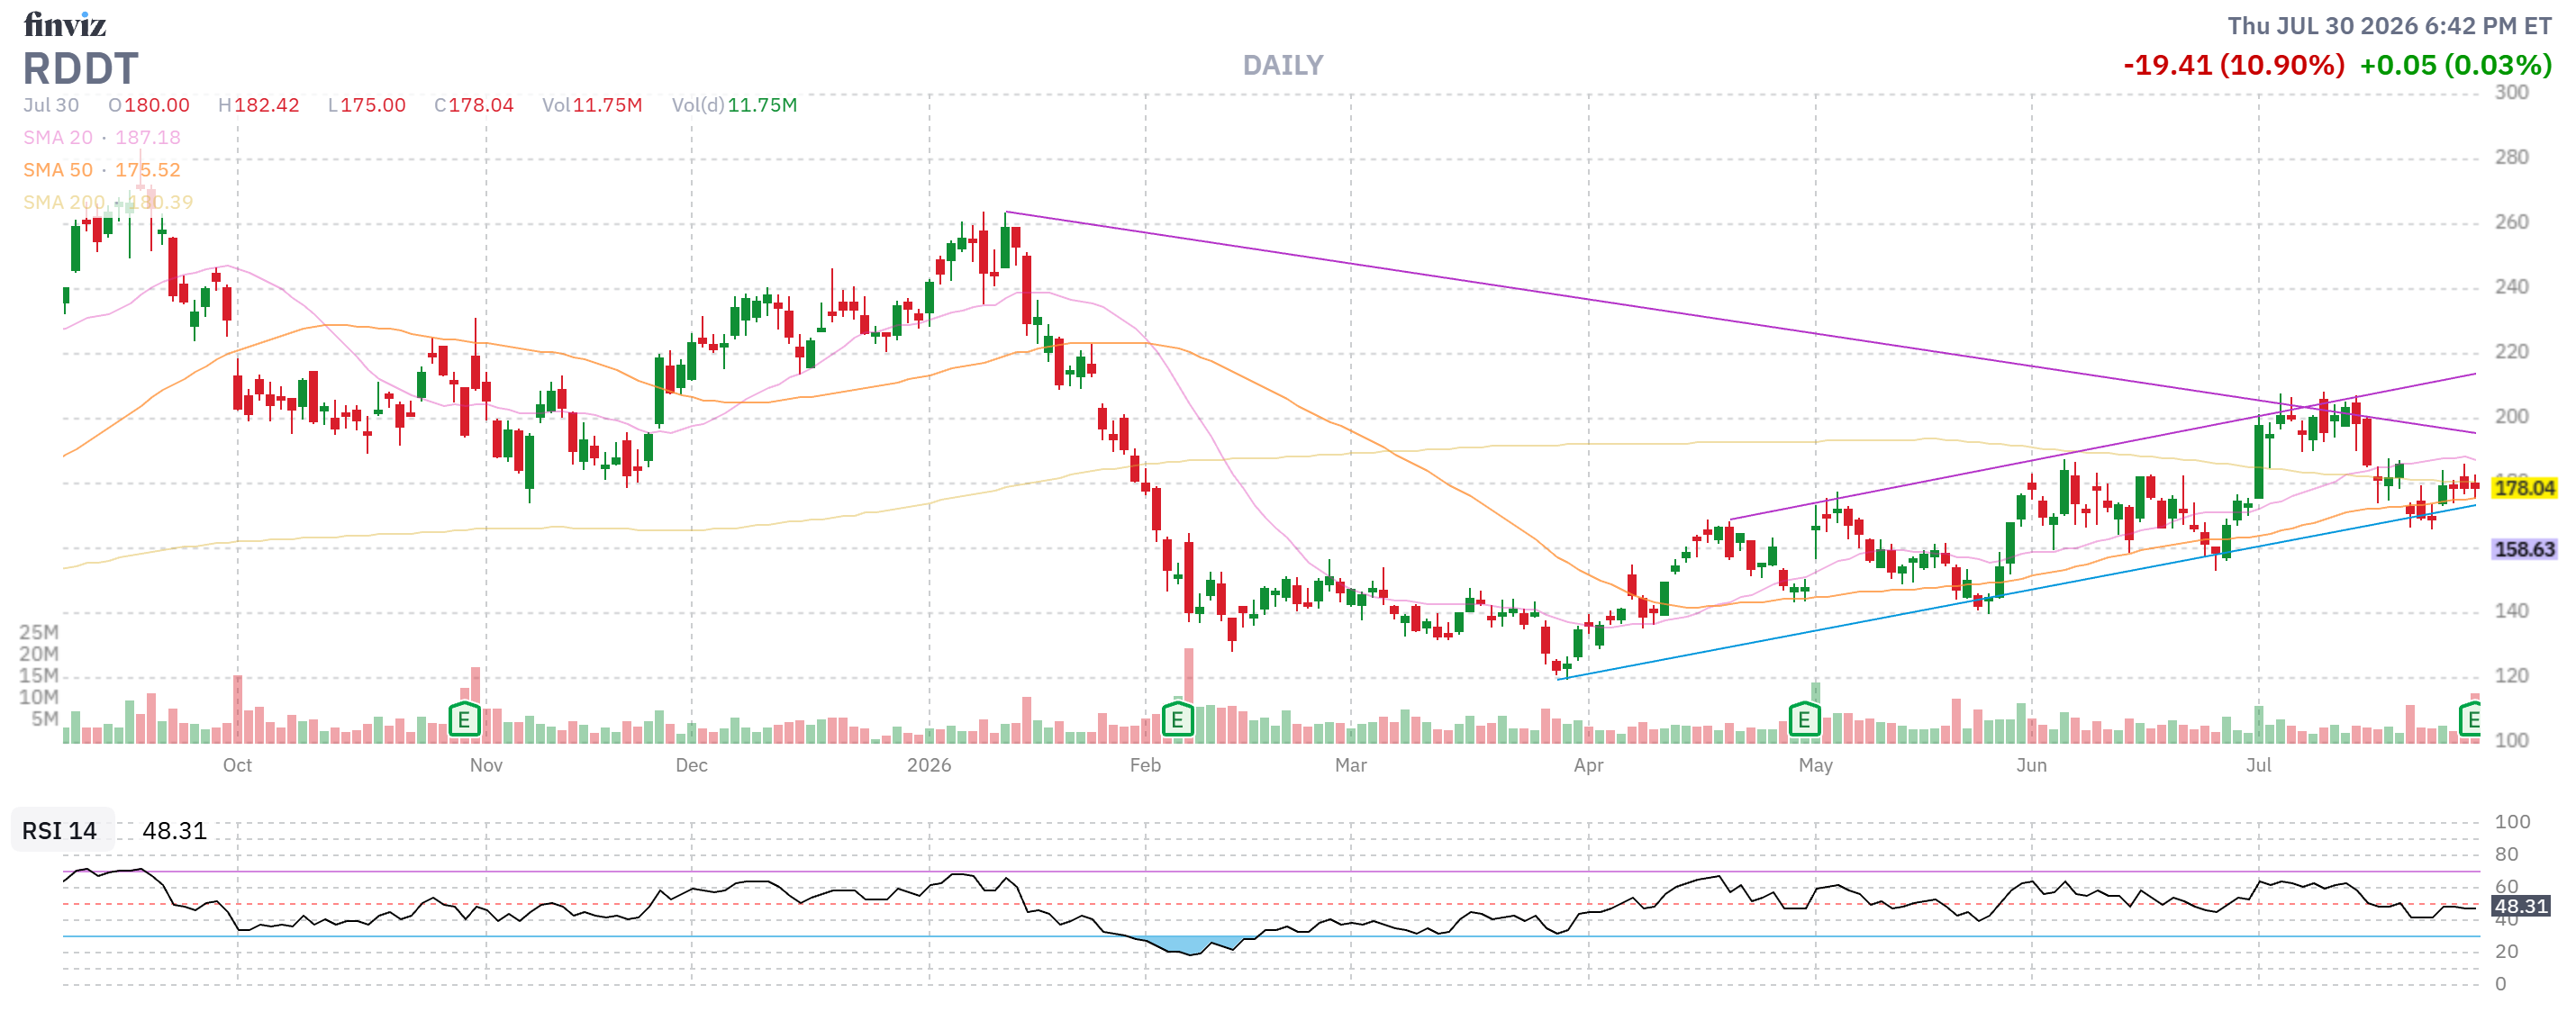This screenshot has width=2576, height=1012.
Task: Open the earnings E marker at chart's right edge
Action: pyautogui.click(x=2470, y=719)
